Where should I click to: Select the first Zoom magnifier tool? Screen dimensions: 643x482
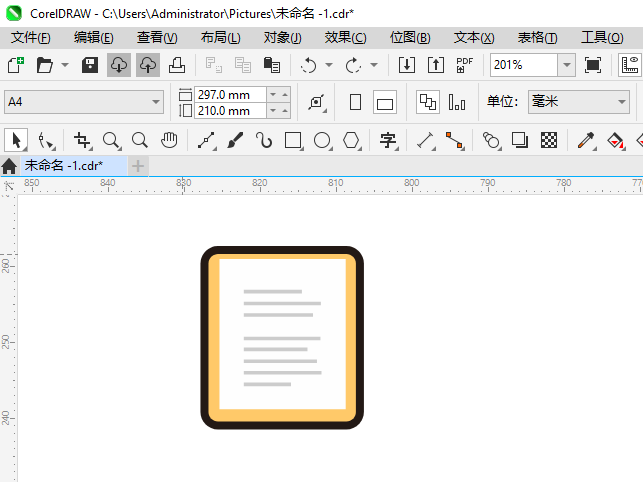tap(112, 140)
